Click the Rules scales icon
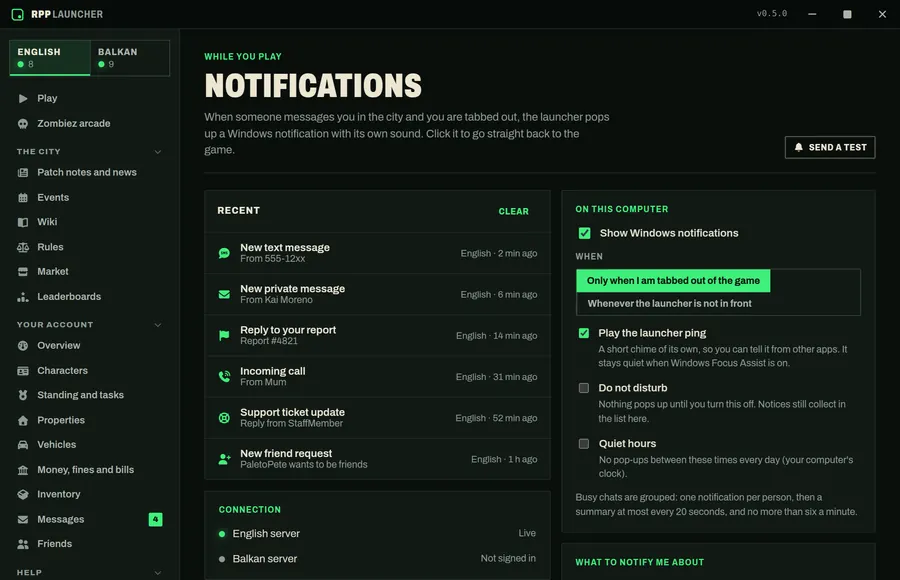Screen dimensions: 900x580 coord(23,248)
